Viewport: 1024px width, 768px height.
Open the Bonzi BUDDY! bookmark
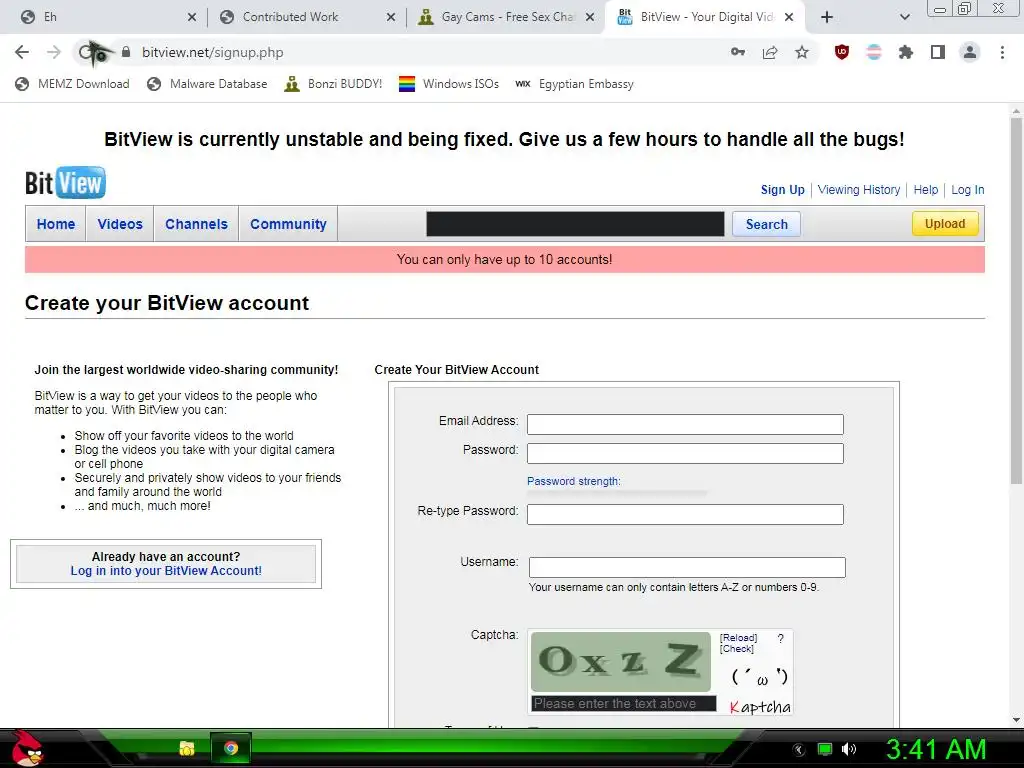pyautogui.click(x=333, y=84)
